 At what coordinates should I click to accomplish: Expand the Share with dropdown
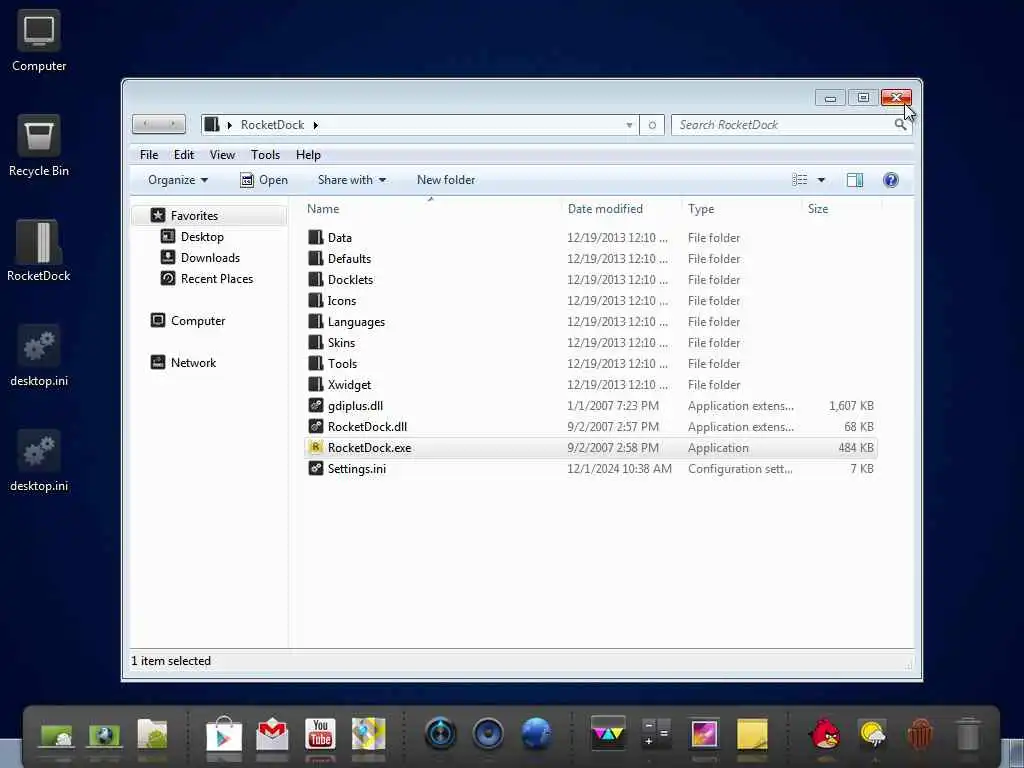click(352, 180)
